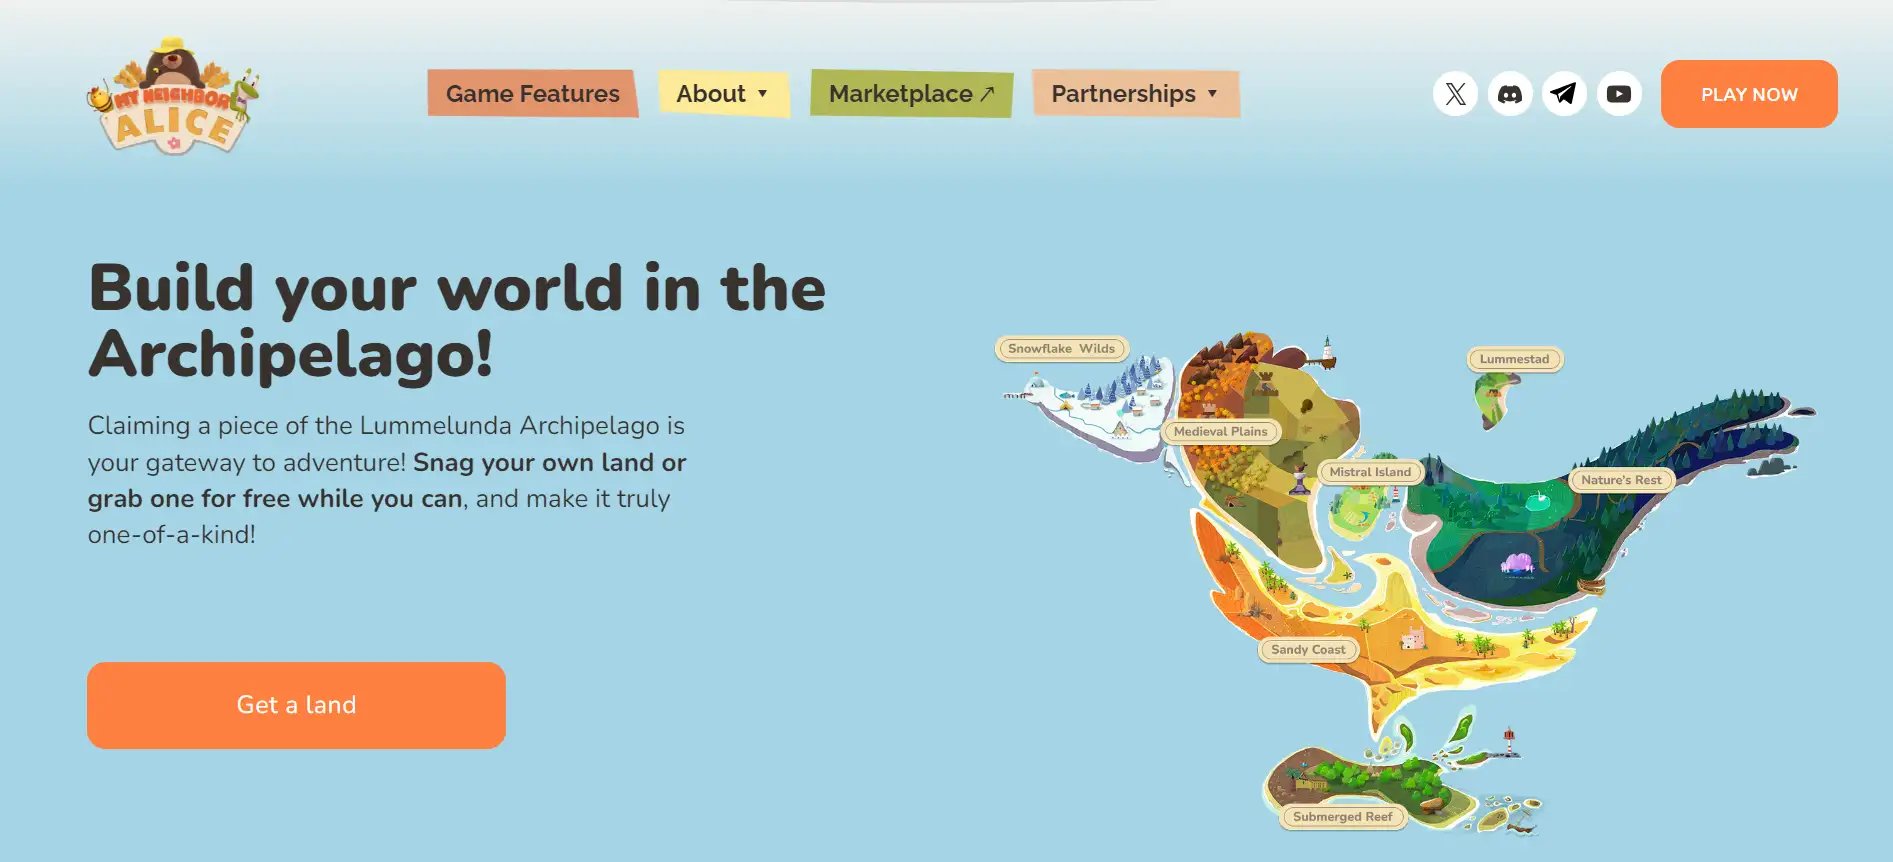Viewport: 1893px width, 862px height.
Task: Select the Snowflake Wilds map label
Action: [1061, 349]
